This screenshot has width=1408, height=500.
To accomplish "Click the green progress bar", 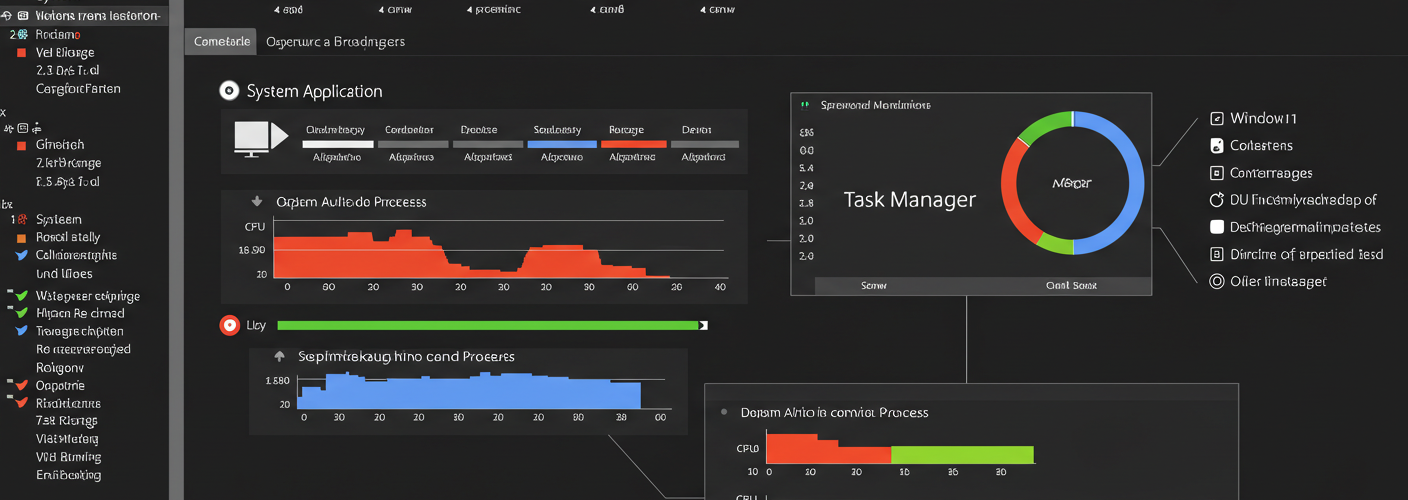I will [487, 325].
